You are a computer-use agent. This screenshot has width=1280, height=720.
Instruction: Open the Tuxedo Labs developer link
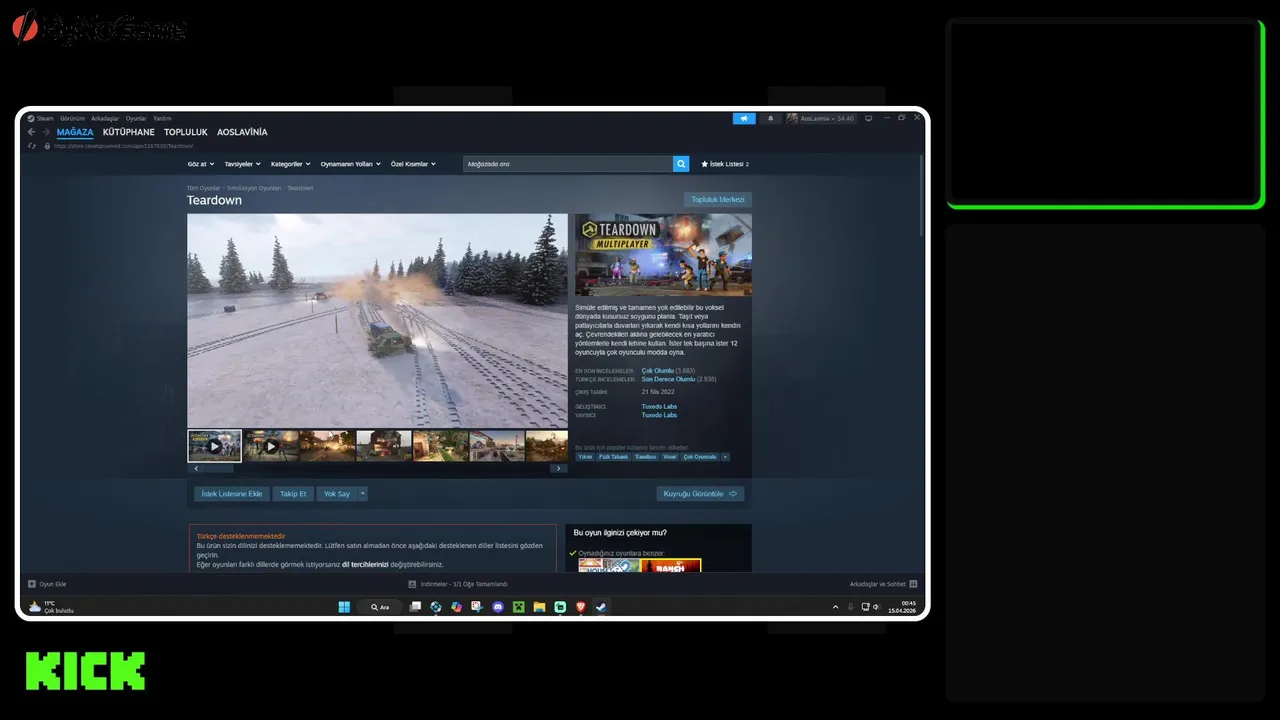tap(659, 406)
